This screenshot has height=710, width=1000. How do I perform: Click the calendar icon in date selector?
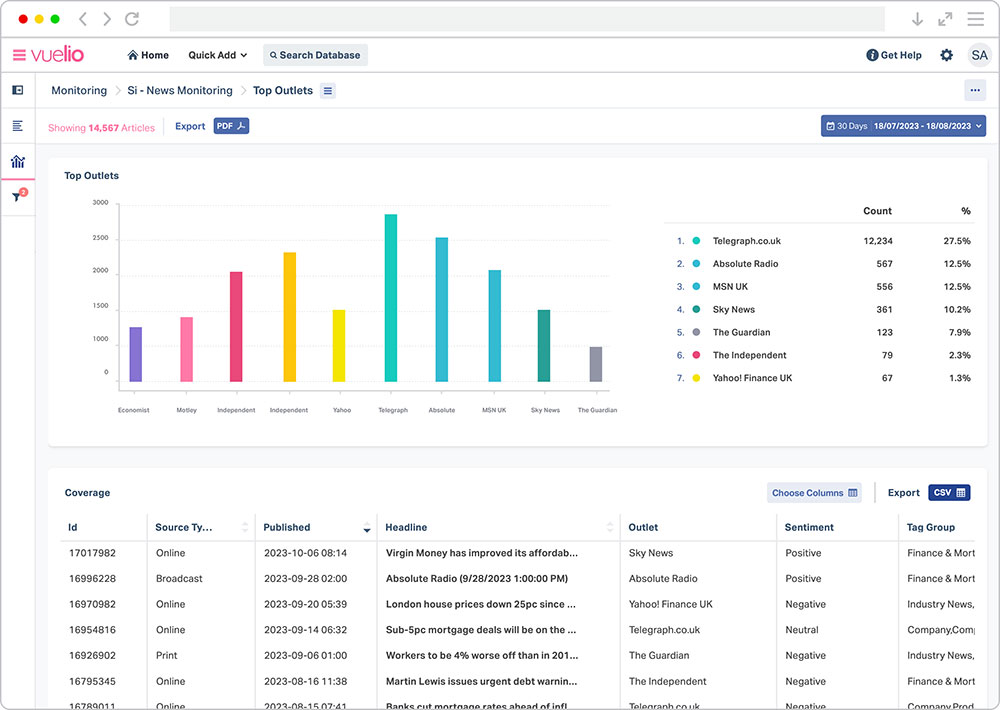tap(830, 126)
